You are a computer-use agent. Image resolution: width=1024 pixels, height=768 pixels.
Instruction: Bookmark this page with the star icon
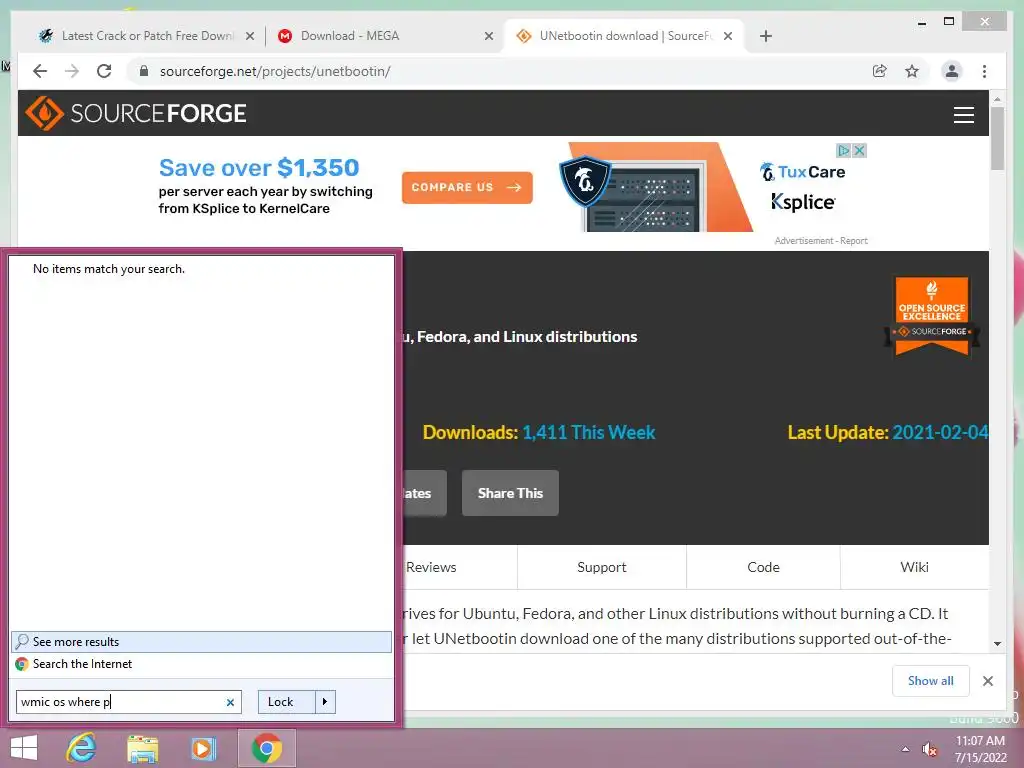pyautogui.click(x=912, y=71)
